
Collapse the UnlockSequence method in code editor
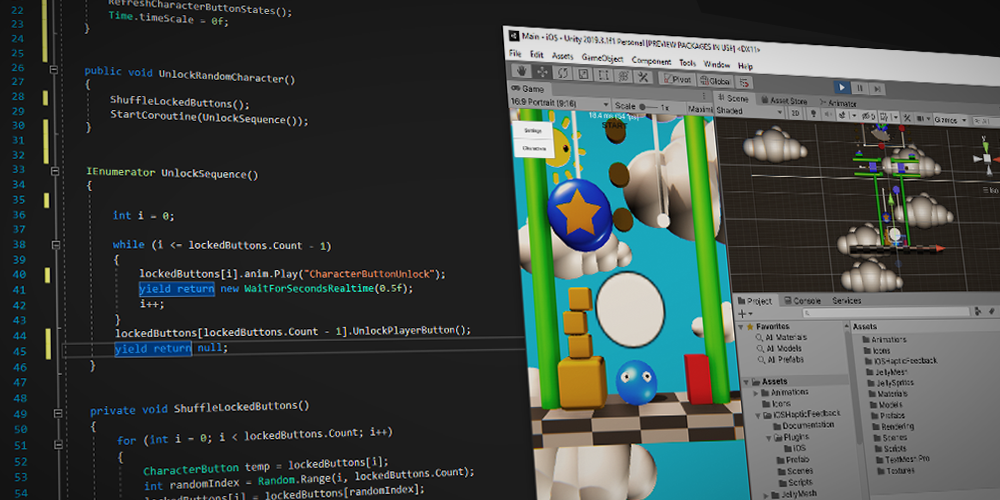(x=55, y=171)
